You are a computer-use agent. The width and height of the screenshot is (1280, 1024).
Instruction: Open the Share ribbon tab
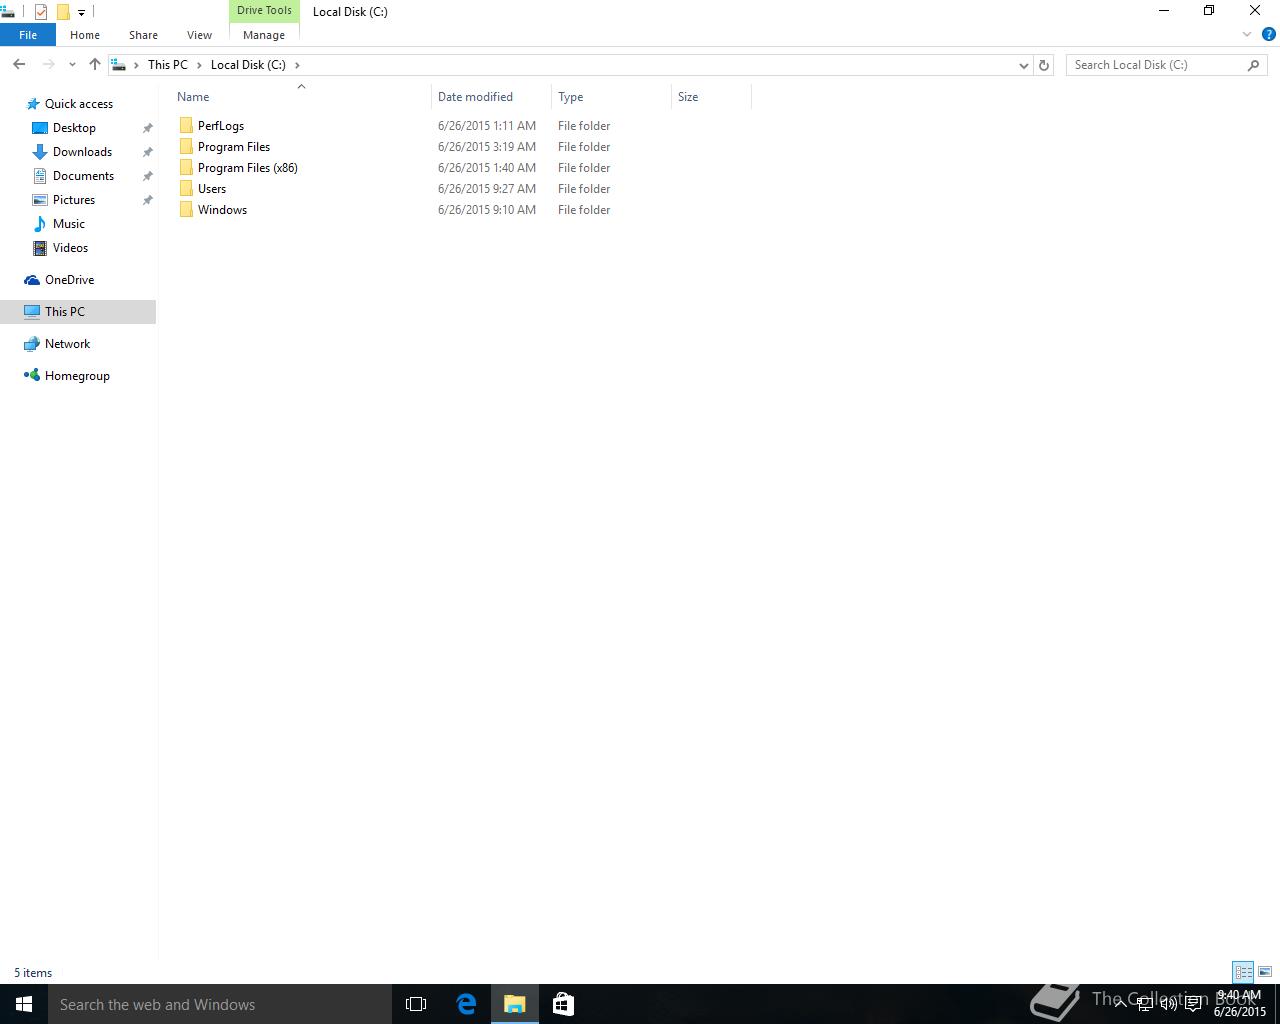[x=143, y=35]
